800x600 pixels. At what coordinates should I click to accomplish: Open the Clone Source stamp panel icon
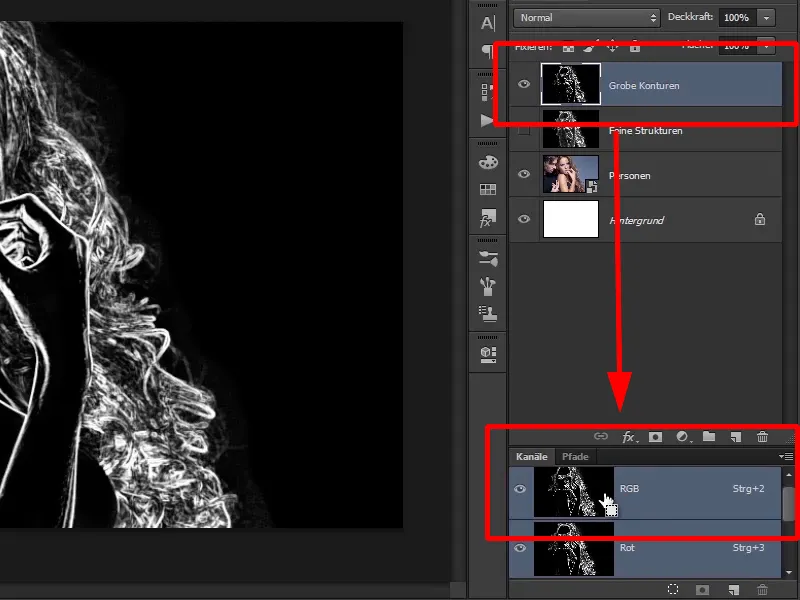[x=488, y=314]
